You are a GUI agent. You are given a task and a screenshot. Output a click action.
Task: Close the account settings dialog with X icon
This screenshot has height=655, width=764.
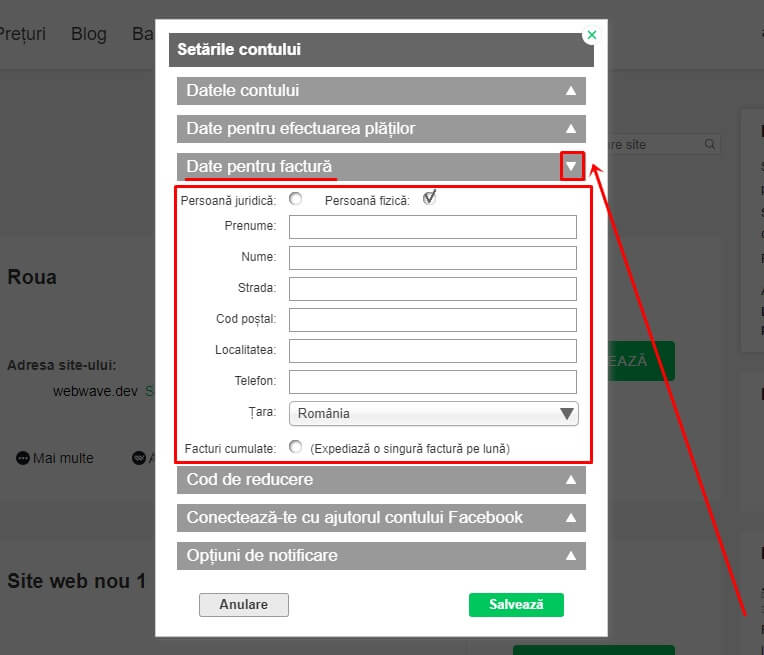(592, 35)
